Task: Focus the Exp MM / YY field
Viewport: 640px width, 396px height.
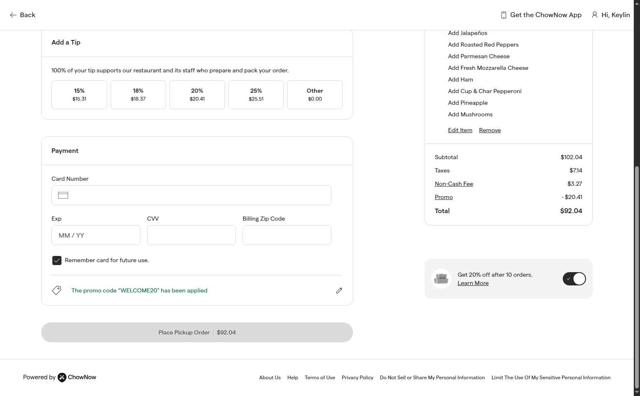Action: [x=96, y=235]
